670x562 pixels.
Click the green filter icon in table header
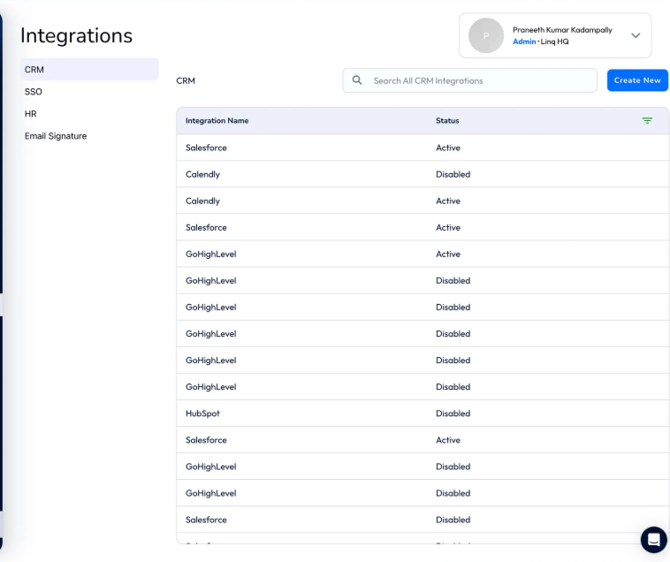click(x=647, y=121)
